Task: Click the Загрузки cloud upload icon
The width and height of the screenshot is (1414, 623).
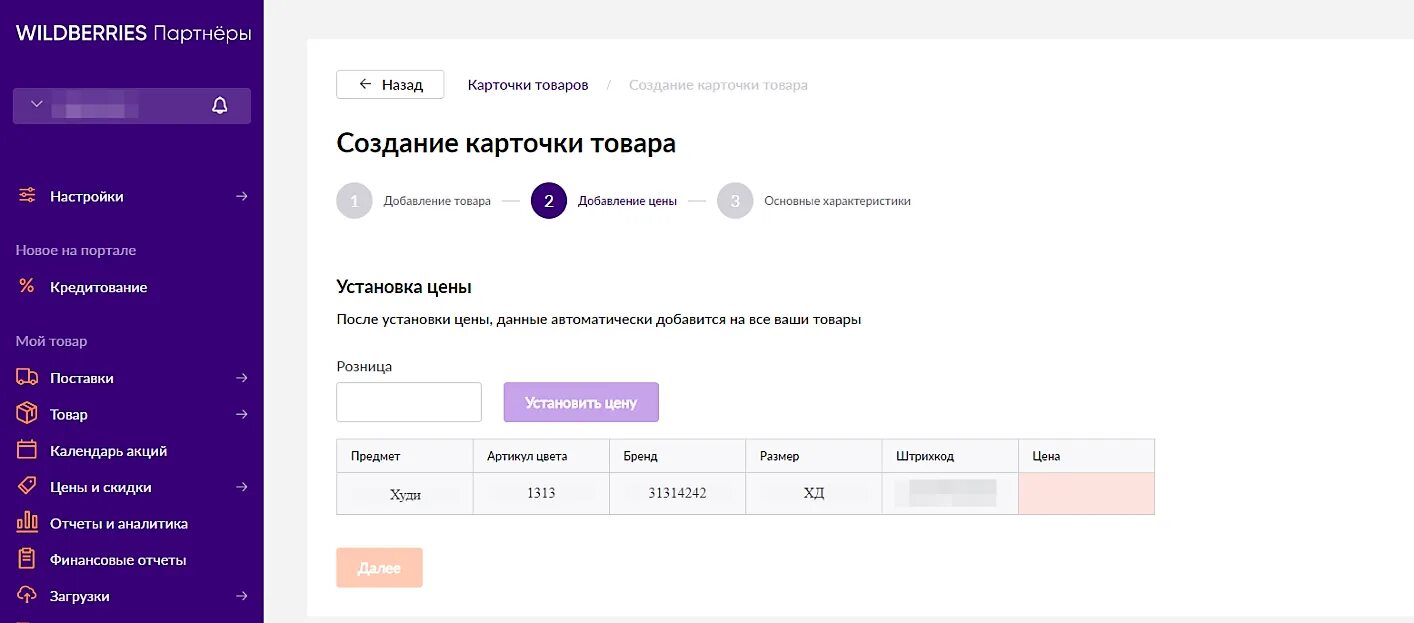Action: click(27, 595)
